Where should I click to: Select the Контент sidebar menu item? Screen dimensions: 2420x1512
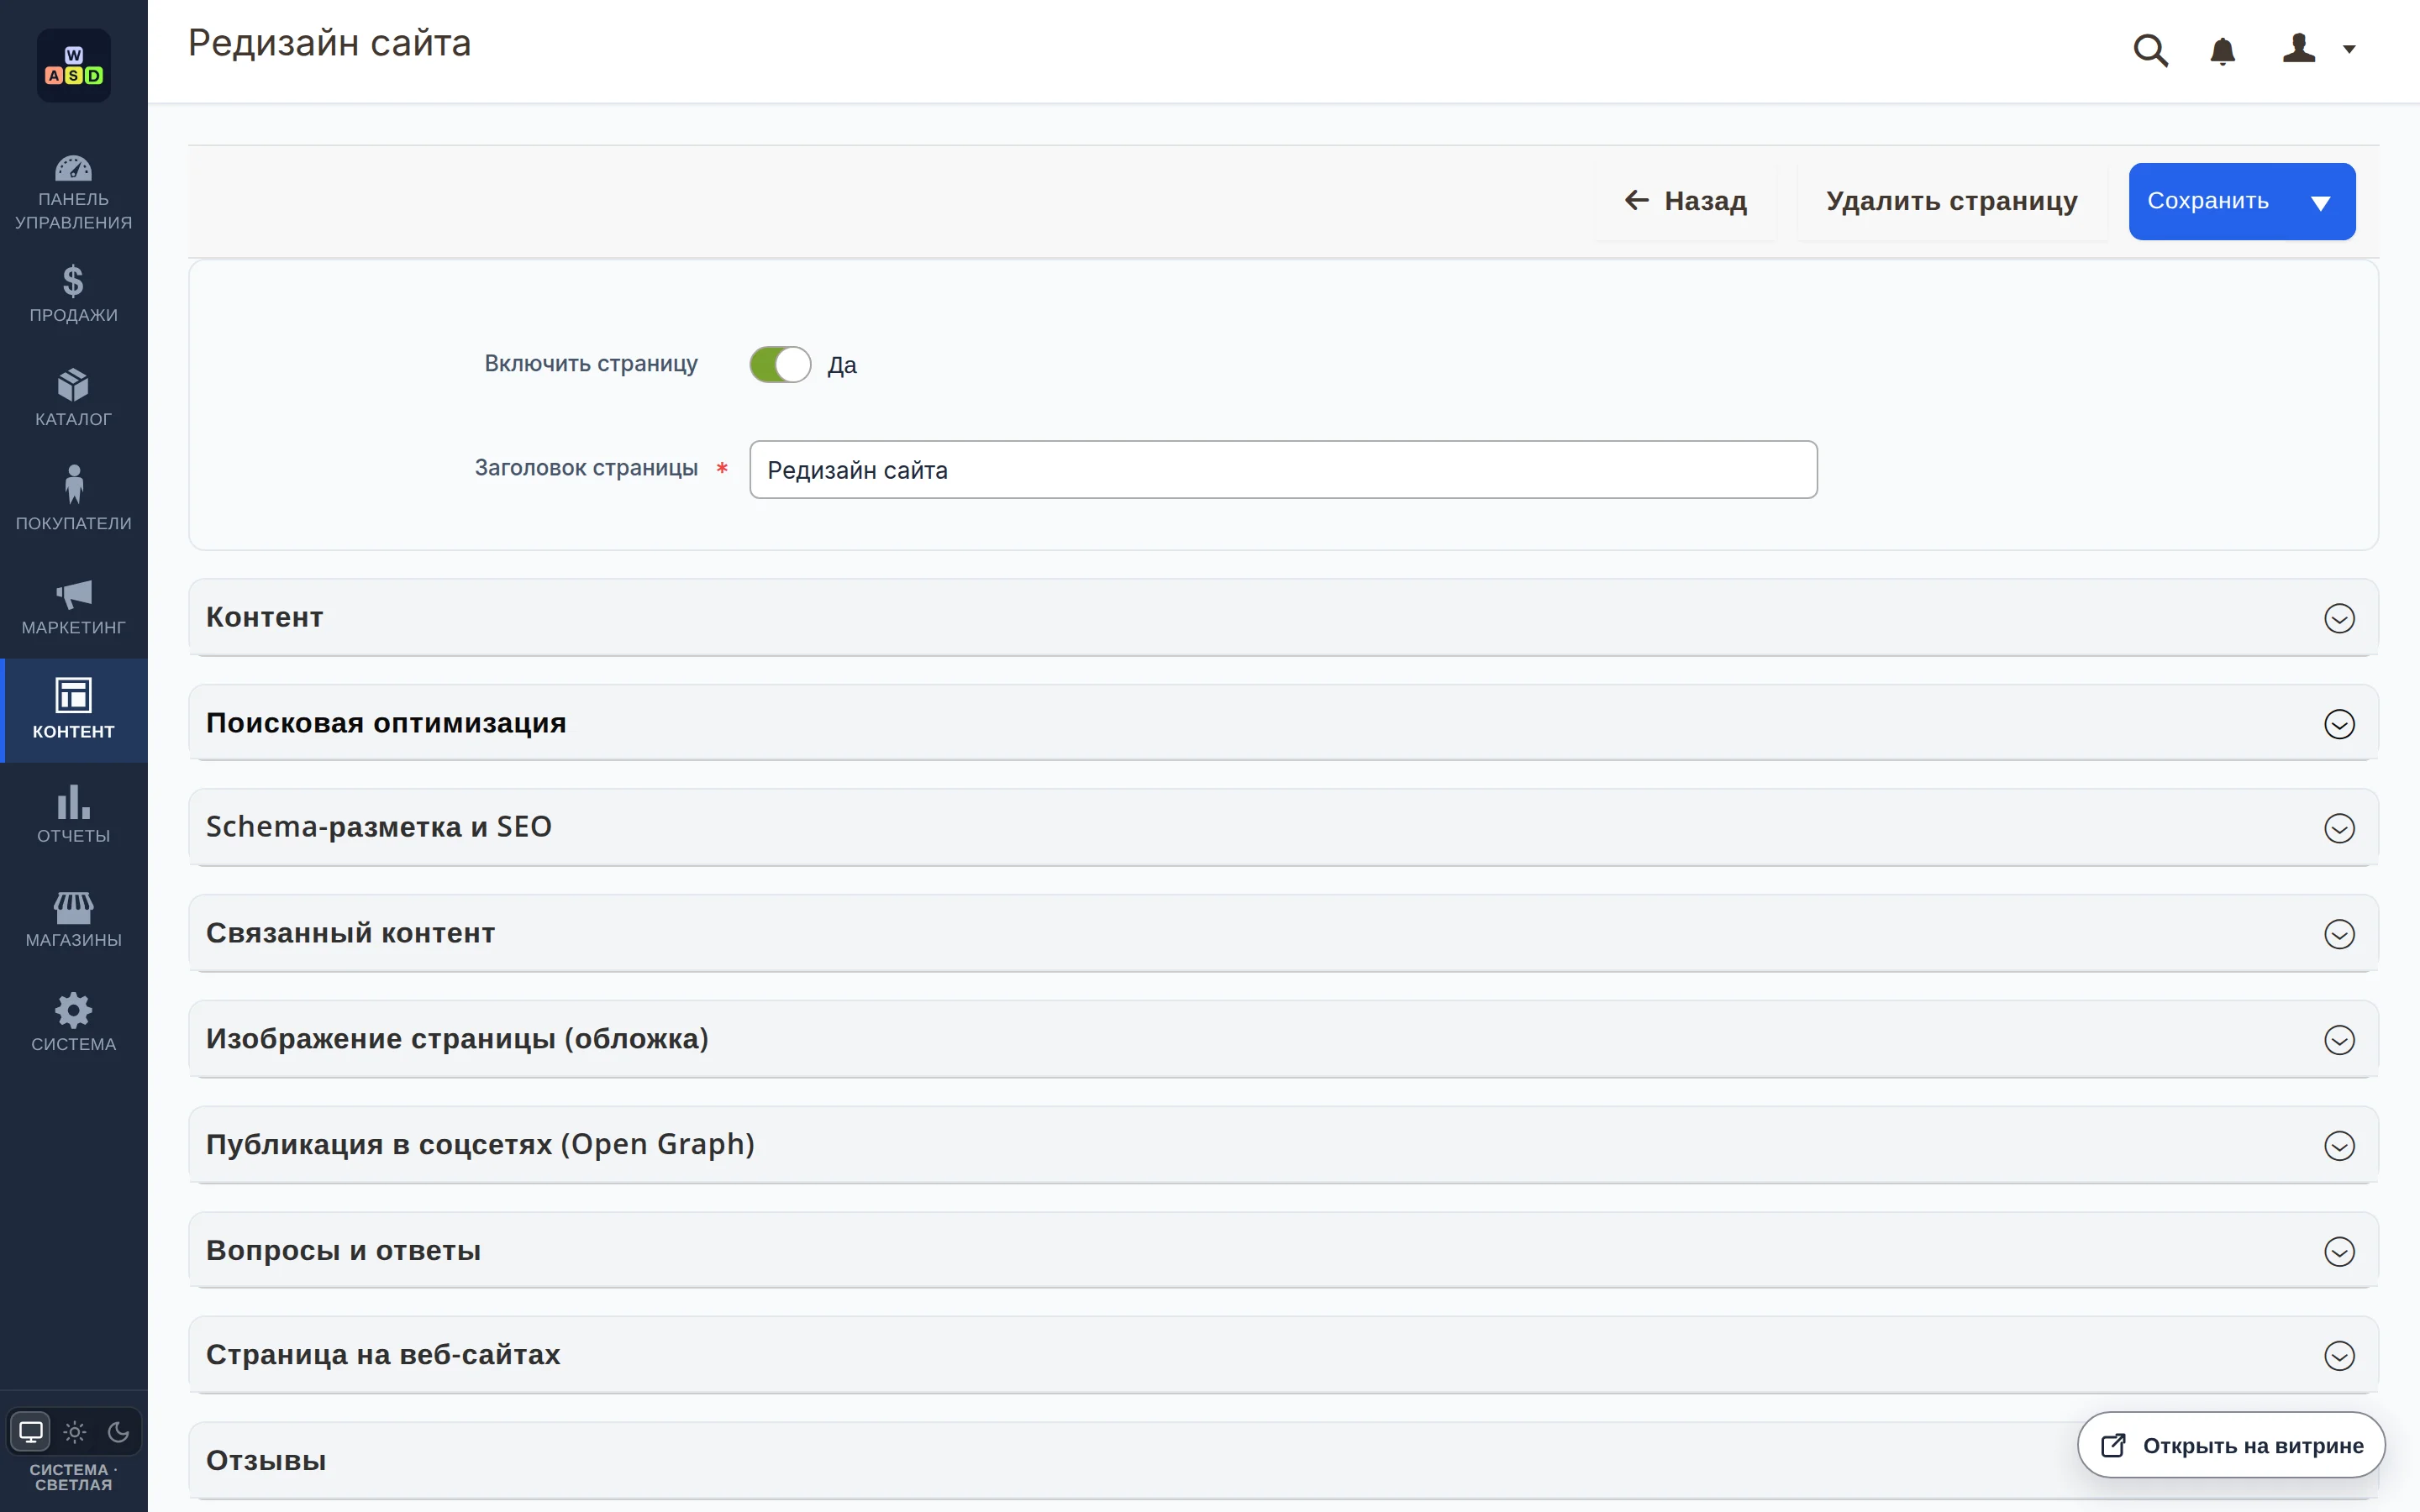pos(74,710)
